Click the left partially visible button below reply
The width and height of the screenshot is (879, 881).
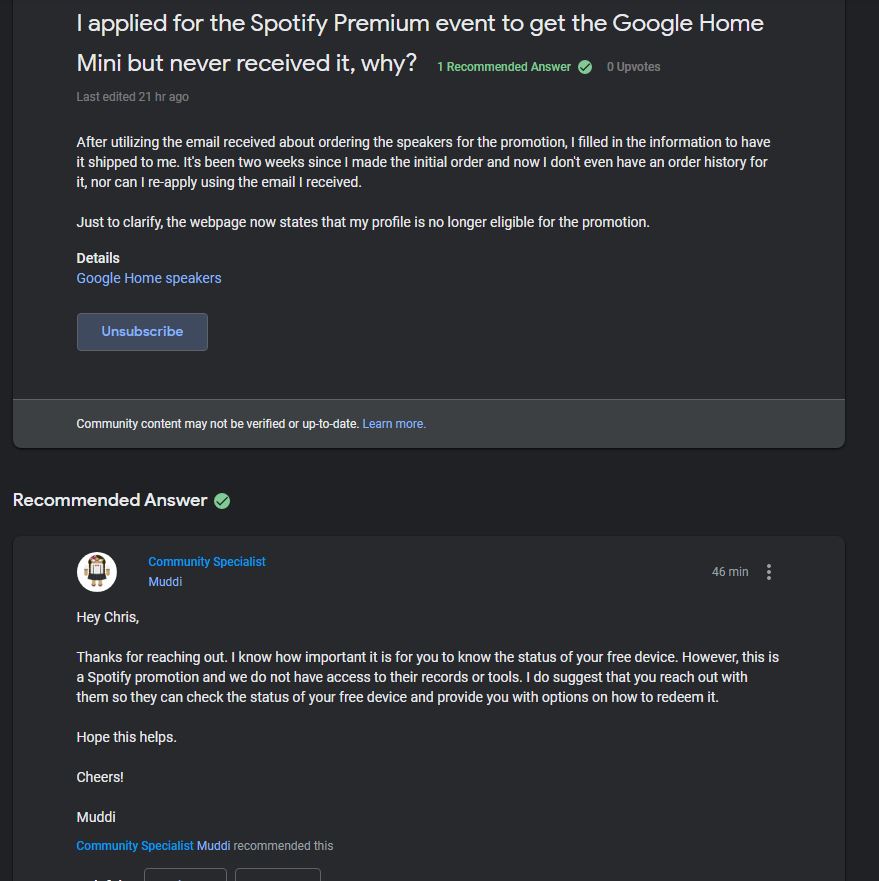[x=185, y=875]
